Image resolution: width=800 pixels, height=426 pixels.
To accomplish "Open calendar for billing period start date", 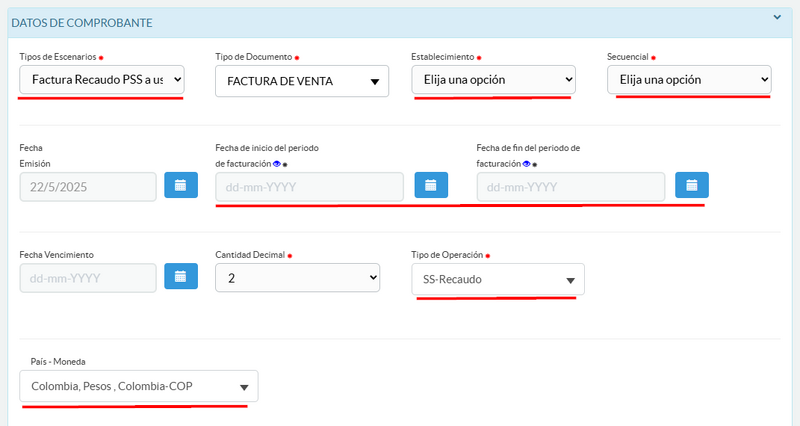I will (x=430, y=186).
